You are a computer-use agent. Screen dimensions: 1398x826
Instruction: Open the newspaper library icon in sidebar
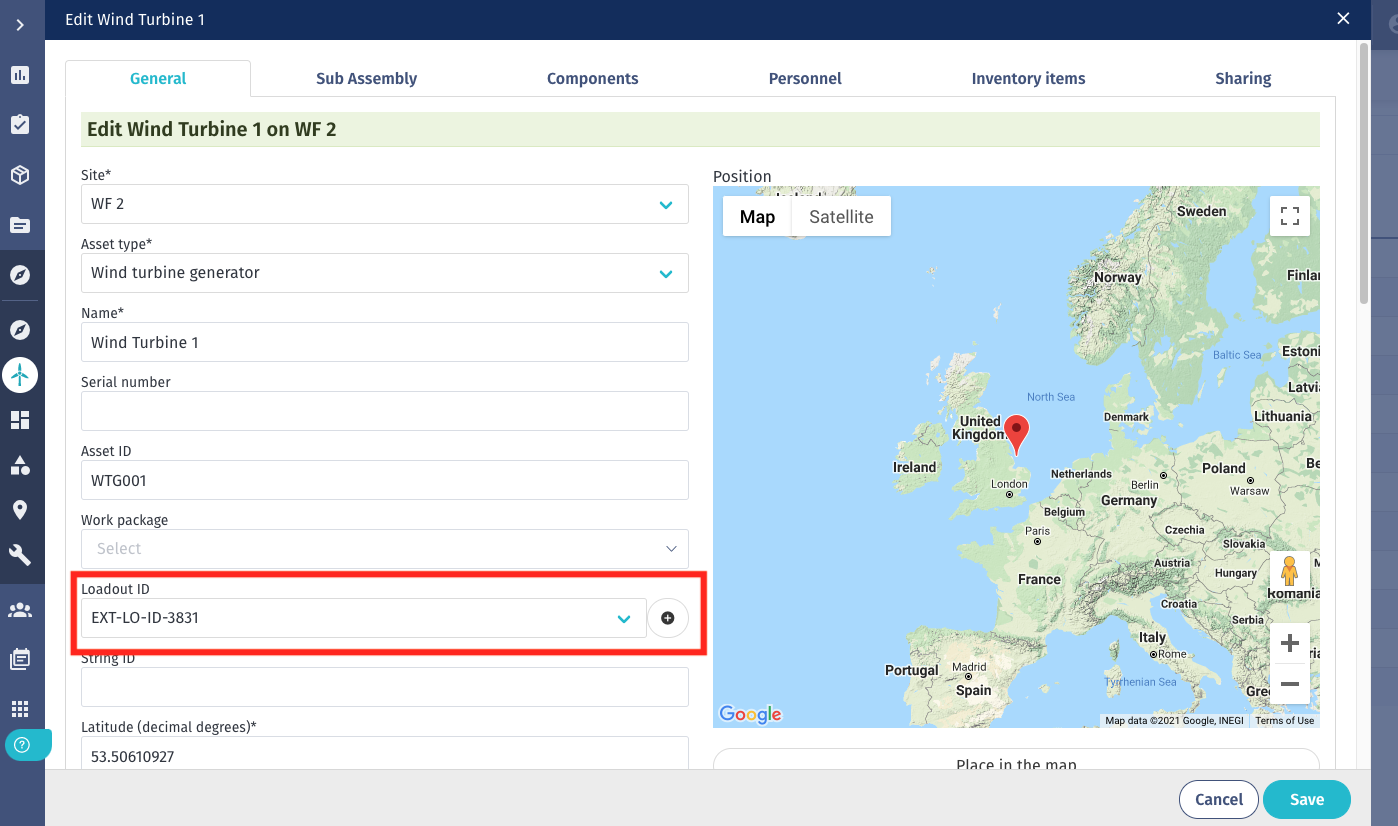[20, 659]
